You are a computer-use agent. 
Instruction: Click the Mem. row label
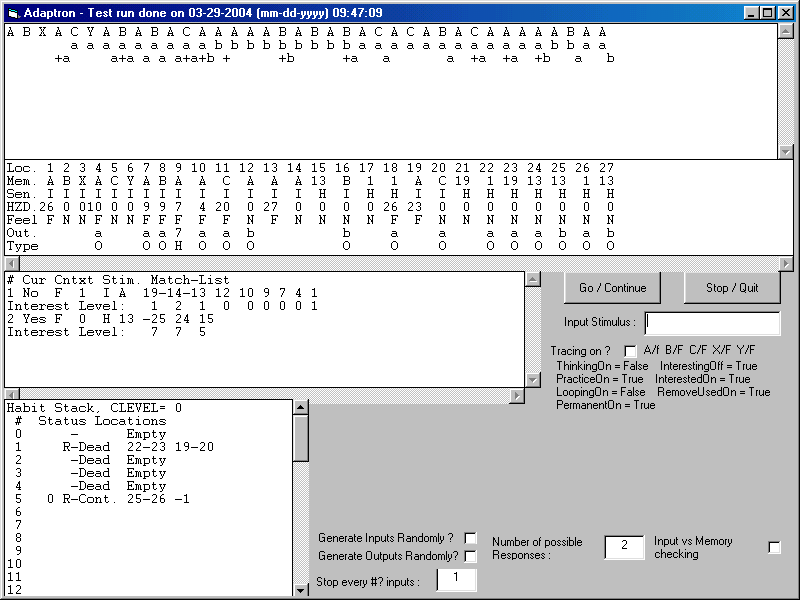tap(22, 181)
